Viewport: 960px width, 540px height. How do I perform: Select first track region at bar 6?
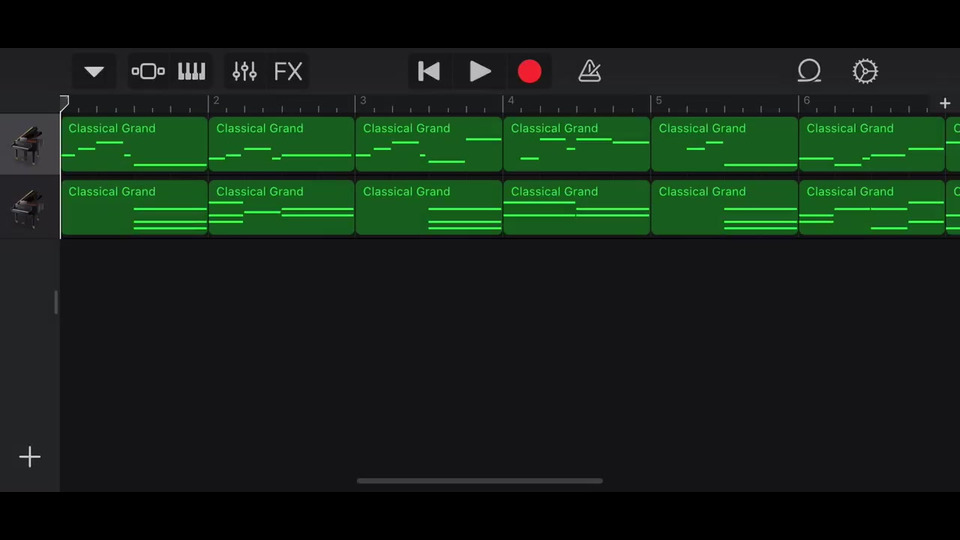click(872, 144)
